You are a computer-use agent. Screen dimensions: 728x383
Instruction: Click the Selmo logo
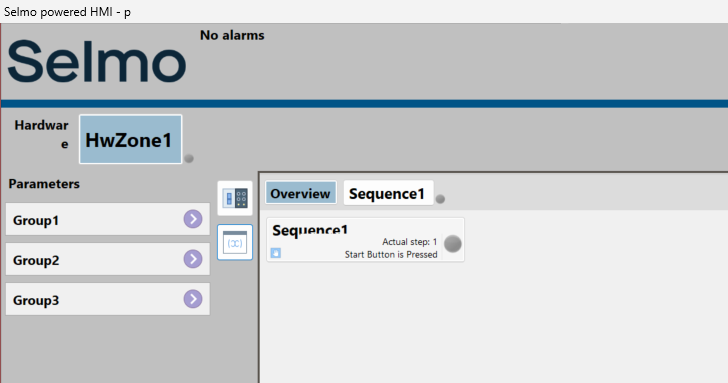[x=97, y=61]
